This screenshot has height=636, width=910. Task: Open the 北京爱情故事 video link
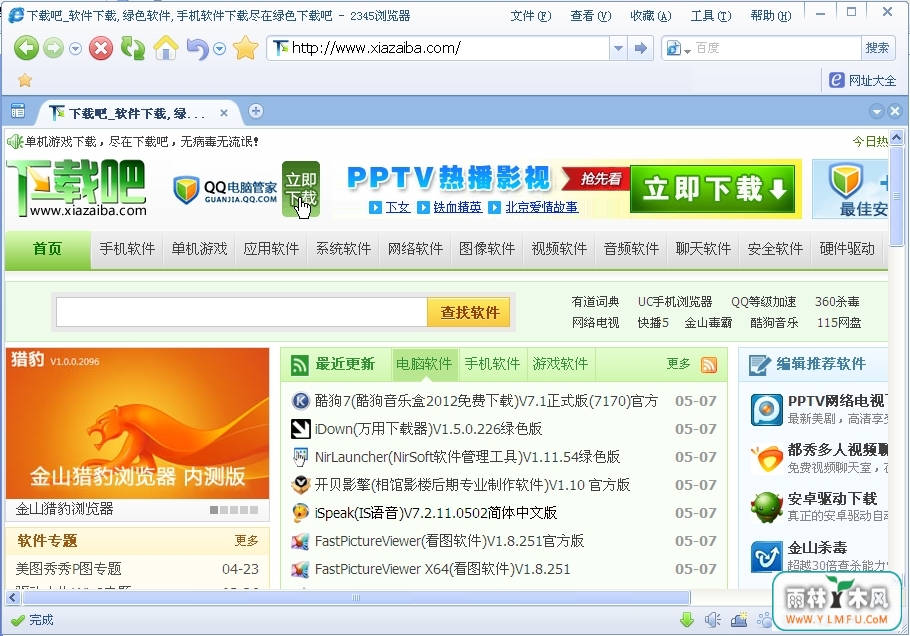pyautogui.click(x=541, y=207)
